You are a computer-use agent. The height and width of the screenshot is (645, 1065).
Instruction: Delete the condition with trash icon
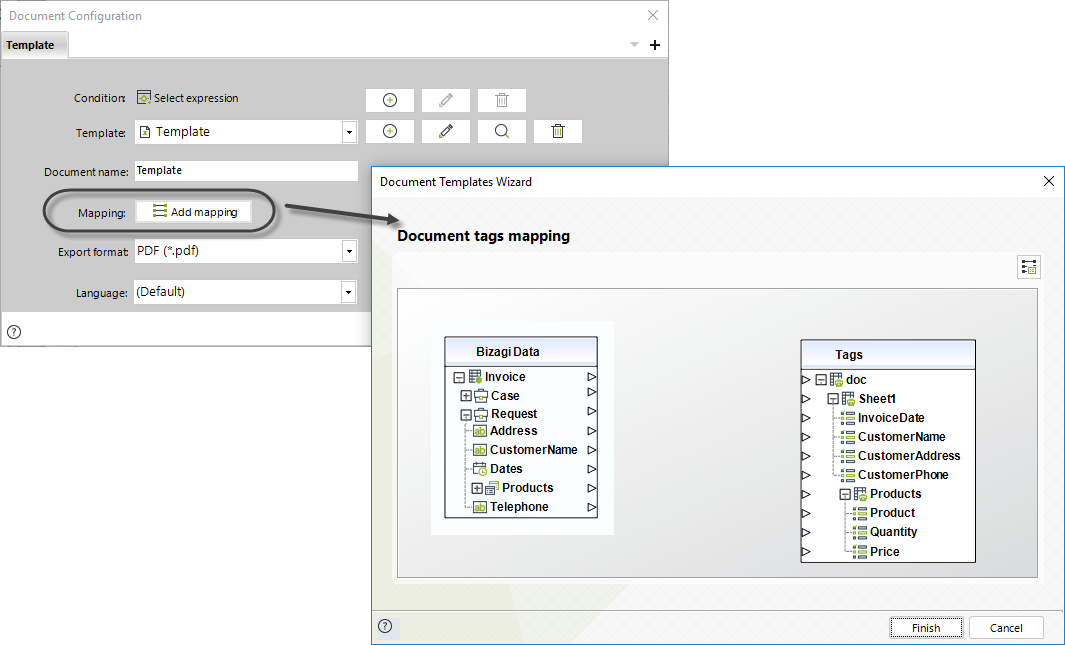(502, 100)
